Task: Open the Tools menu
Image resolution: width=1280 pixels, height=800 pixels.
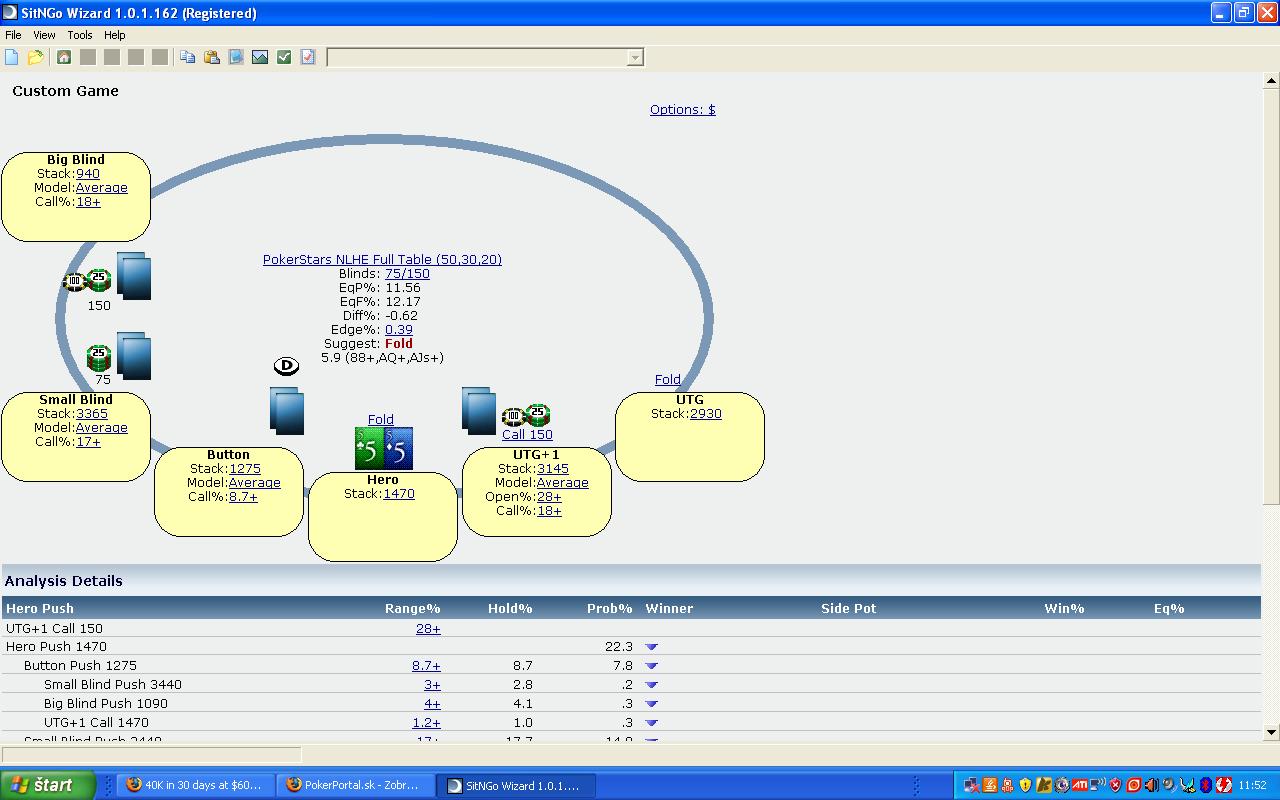Action: 80,35
